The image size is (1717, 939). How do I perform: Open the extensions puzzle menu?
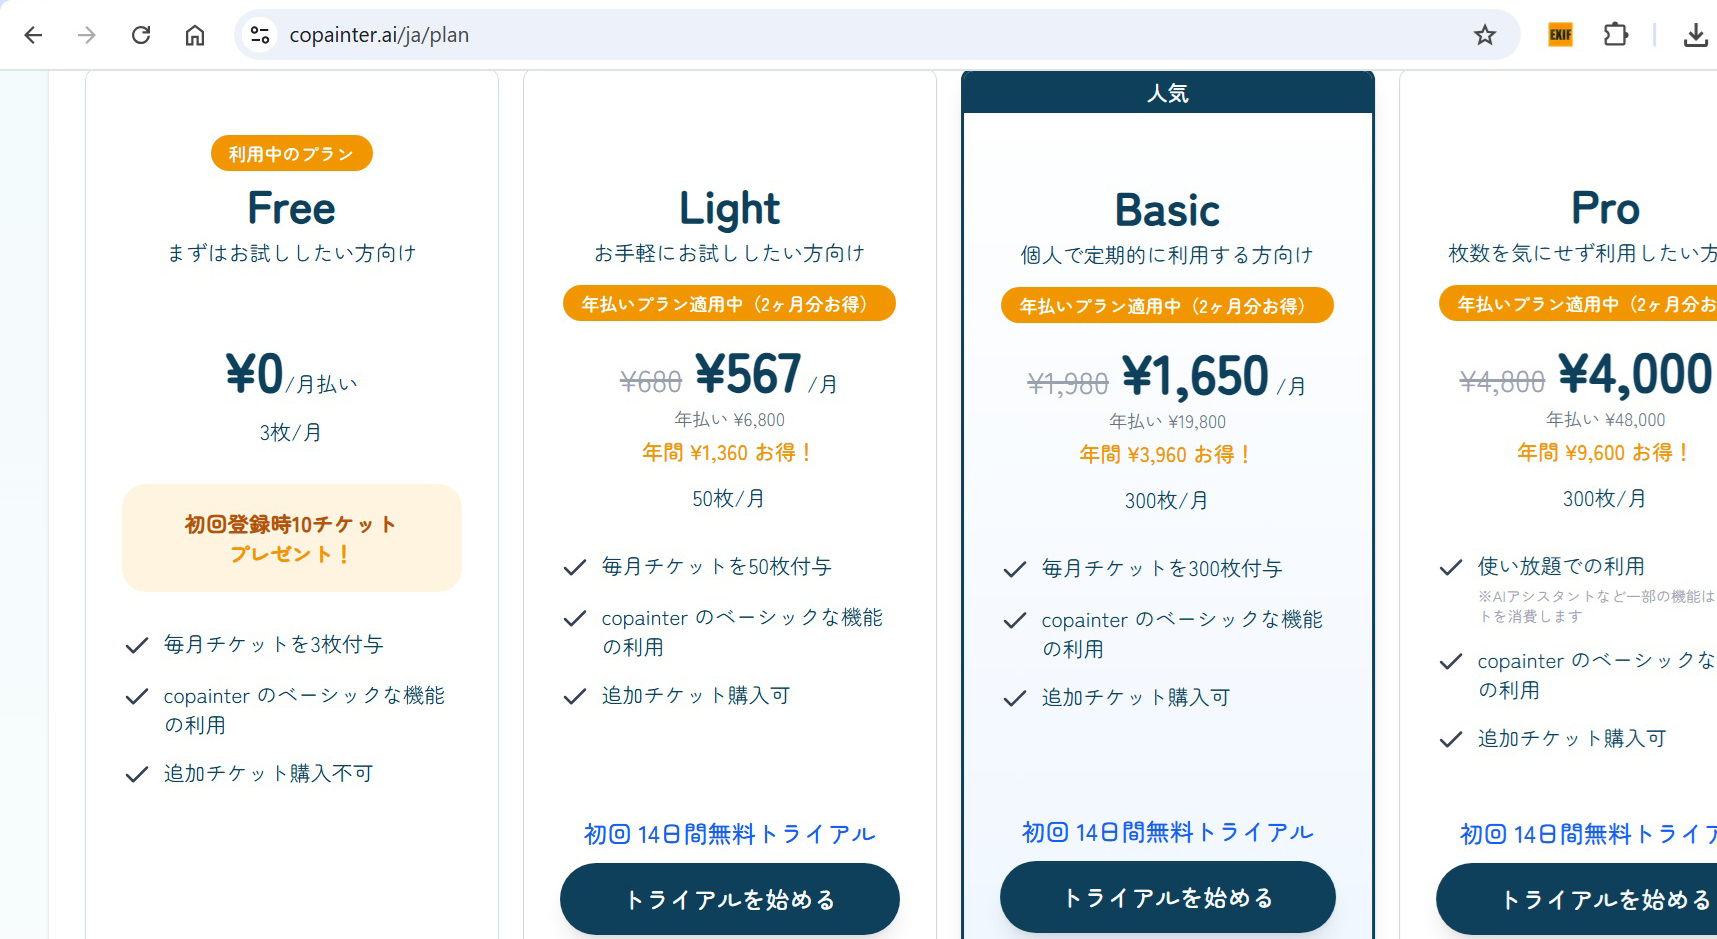[x=1615, y=35]
